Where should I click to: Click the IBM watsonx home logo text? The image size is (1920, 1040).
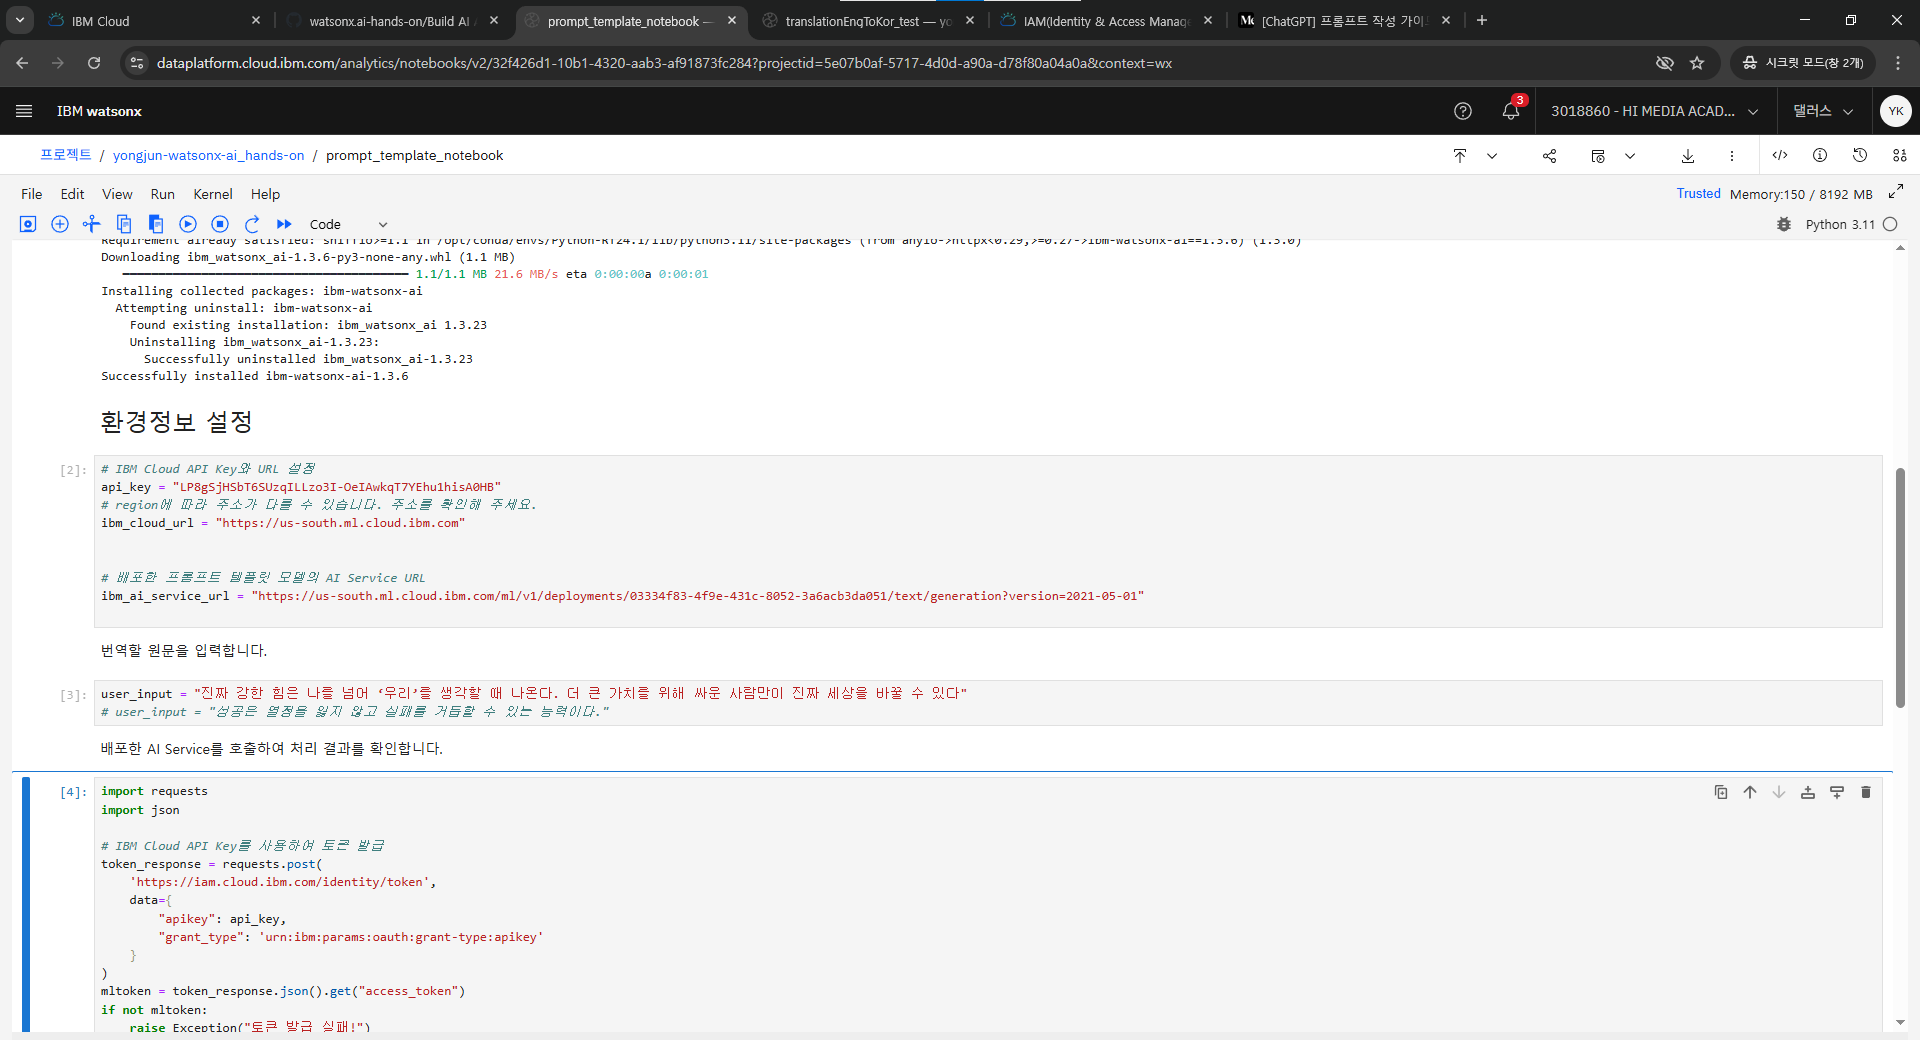pyautogui.click(x=99, y=111)
